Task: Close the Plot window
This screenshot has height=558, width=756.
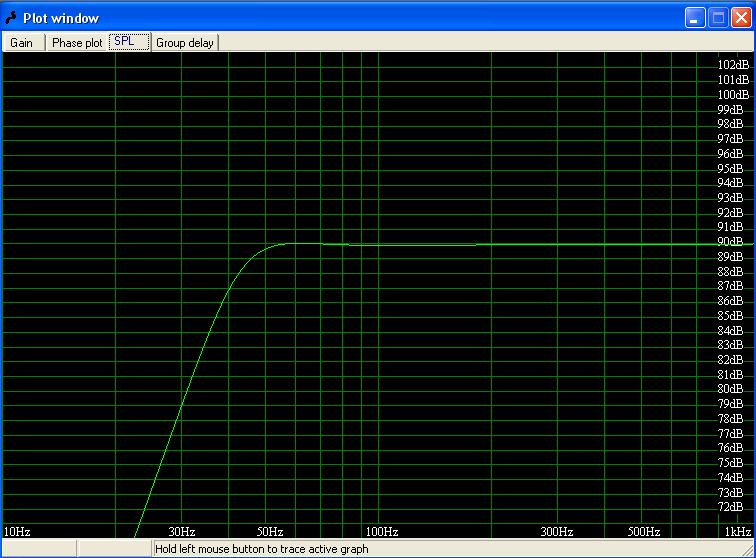Action: [x=741, y=18]
